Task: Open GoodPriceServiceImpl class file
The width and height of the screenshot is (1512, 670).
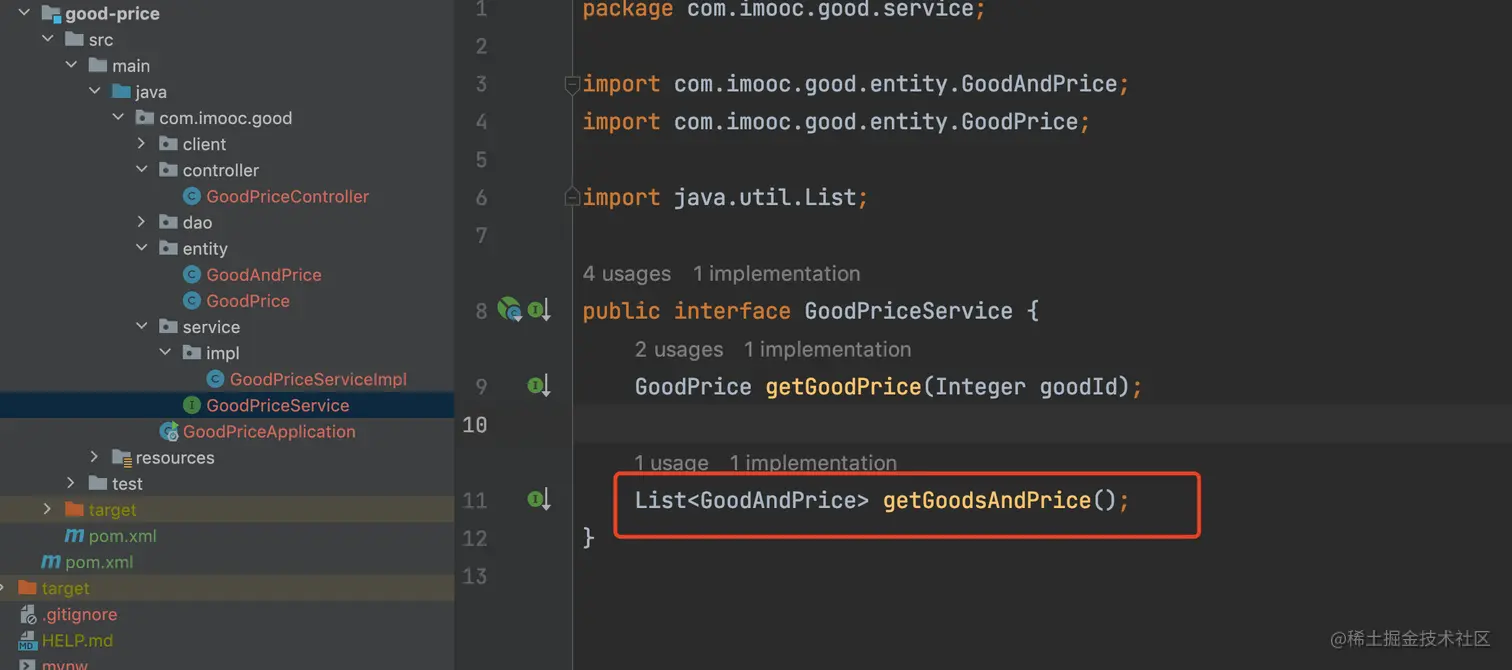Action: 318,379
